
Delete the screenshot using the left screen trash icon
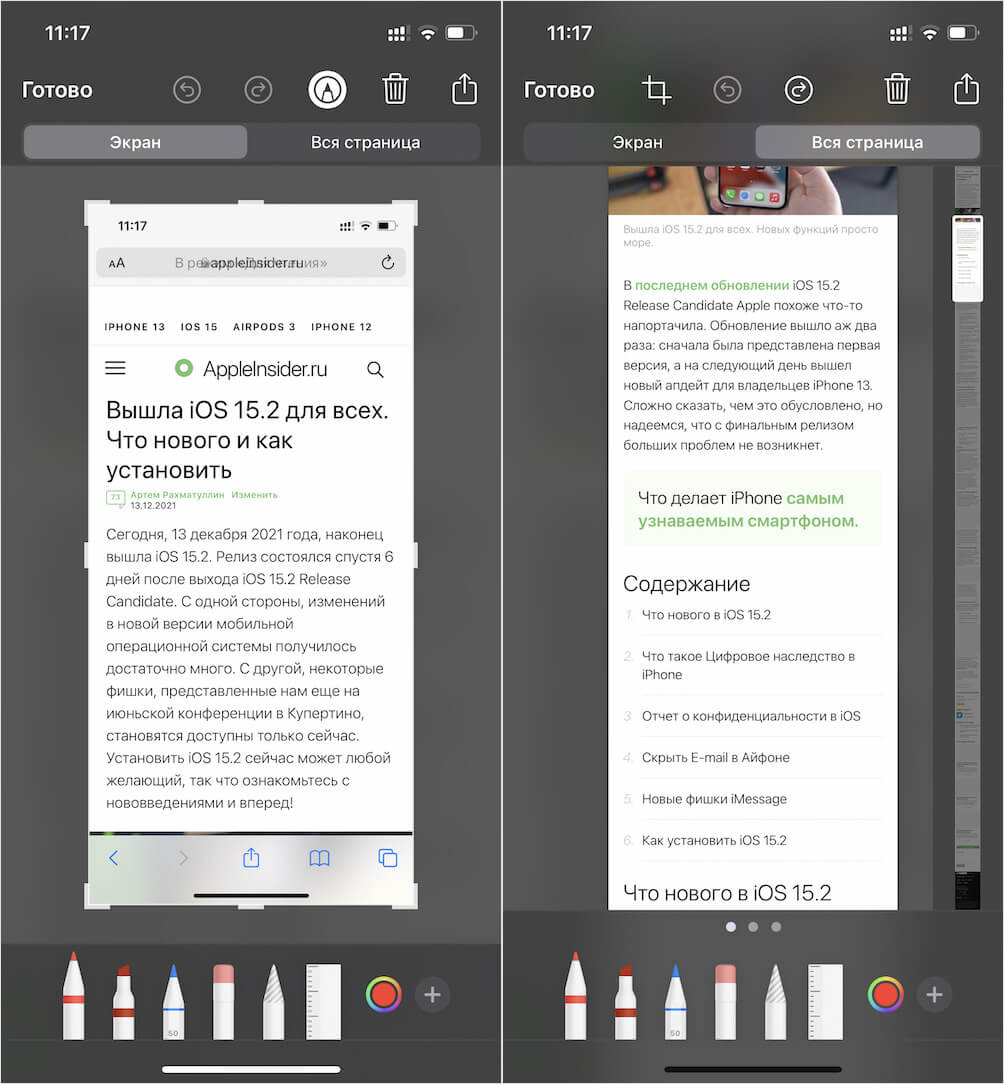coord(395,90)
